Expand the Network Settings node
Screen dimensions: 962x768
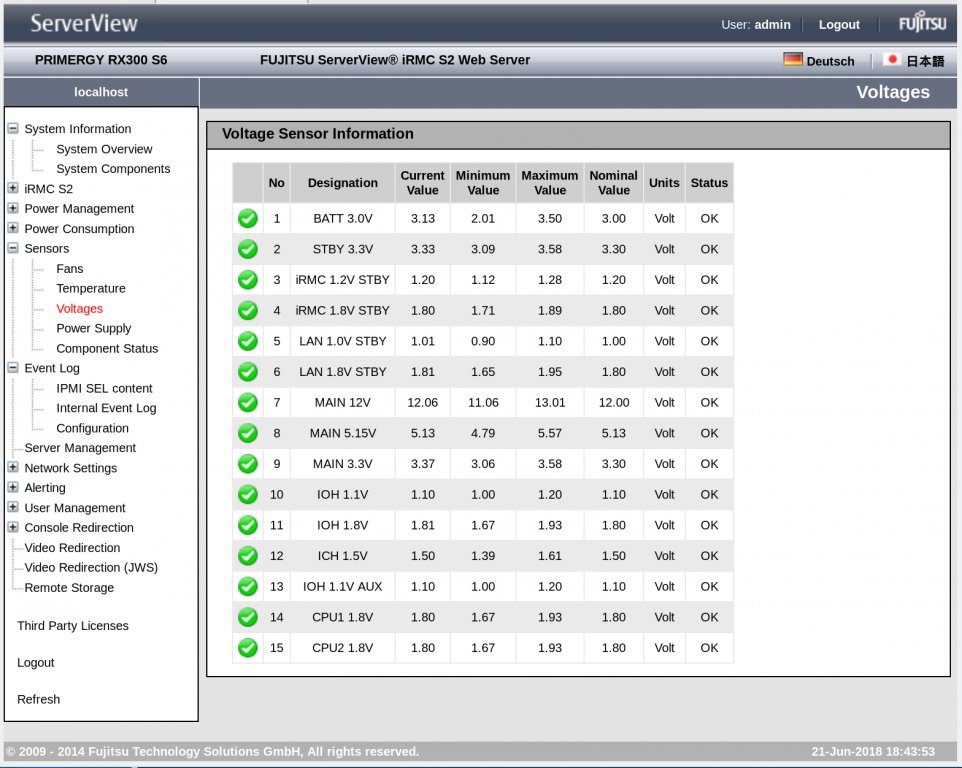coord(13,467)
